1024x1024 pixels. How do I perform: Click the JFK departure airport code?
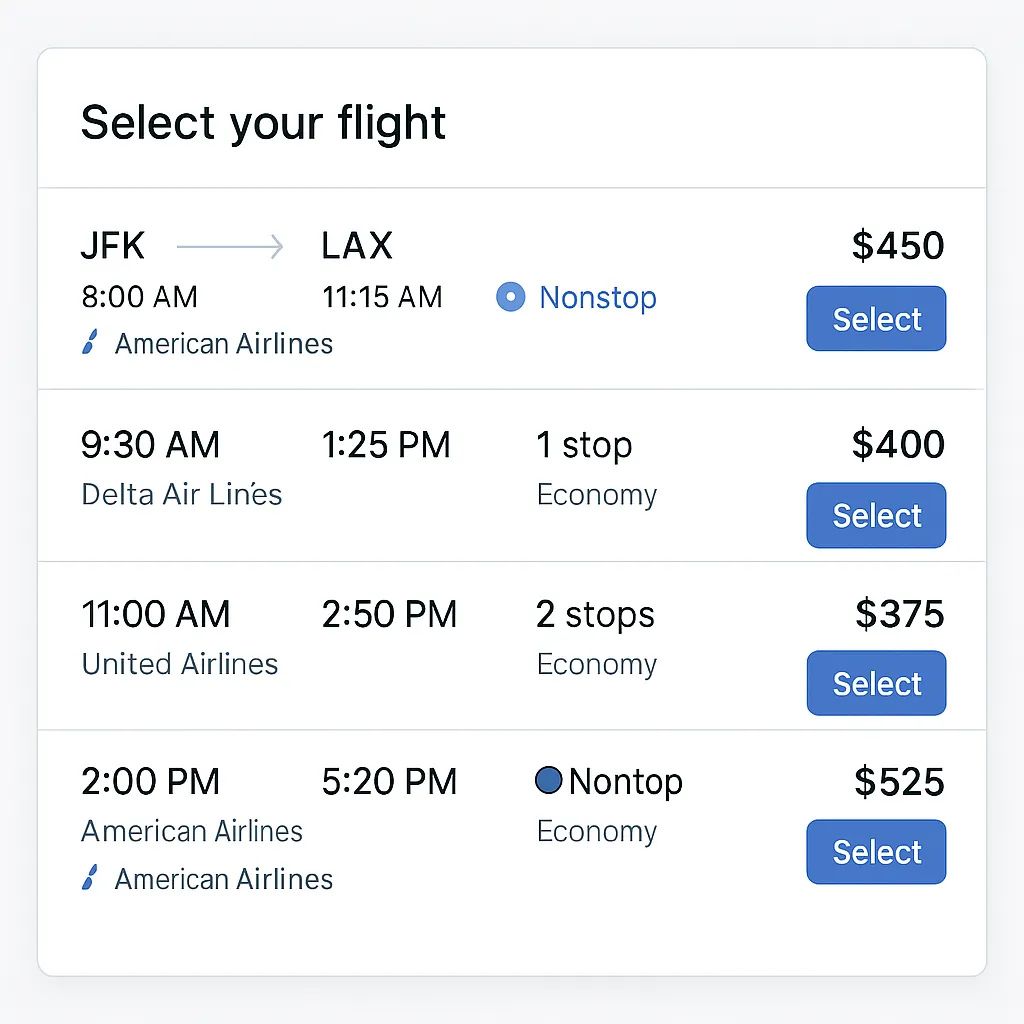[113, 246]
